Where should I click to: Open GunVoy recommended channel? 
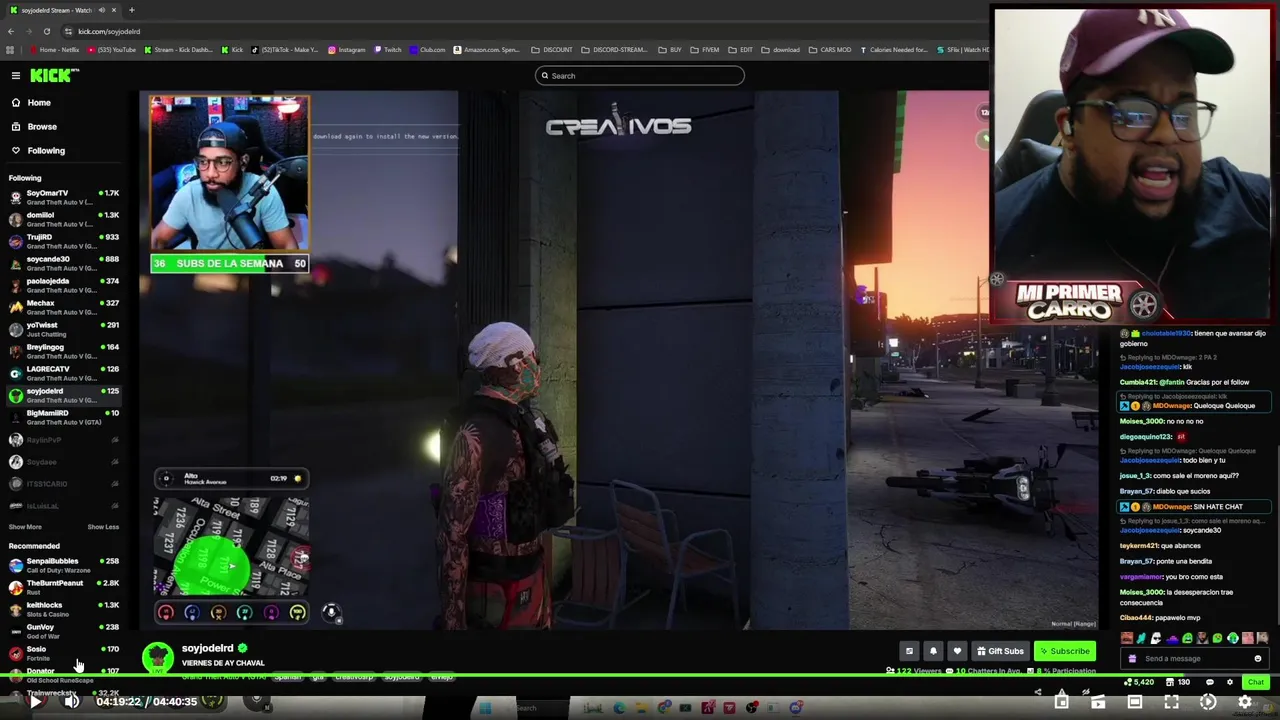[63, 631]
